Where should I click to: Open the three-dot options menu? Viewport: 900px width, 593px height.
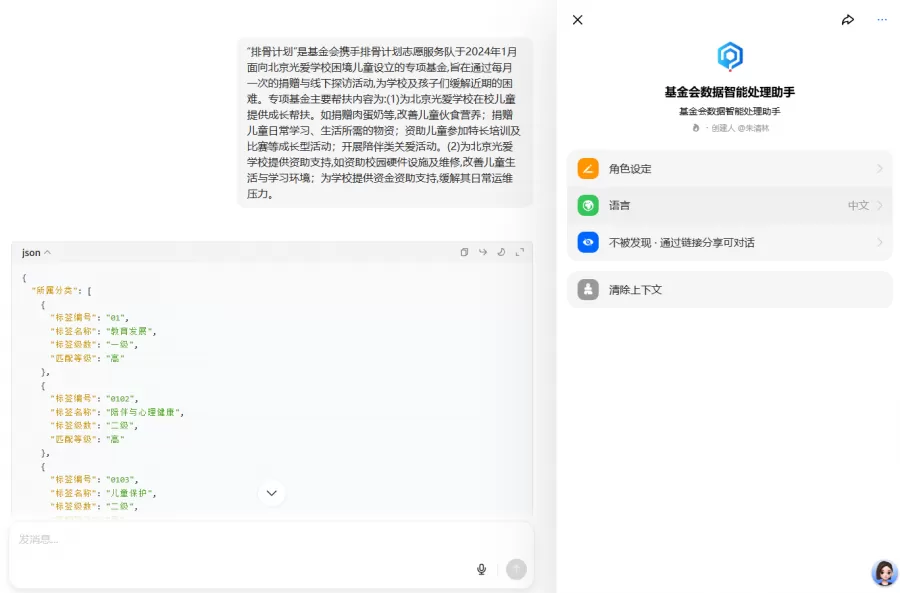tap(881, 19)
